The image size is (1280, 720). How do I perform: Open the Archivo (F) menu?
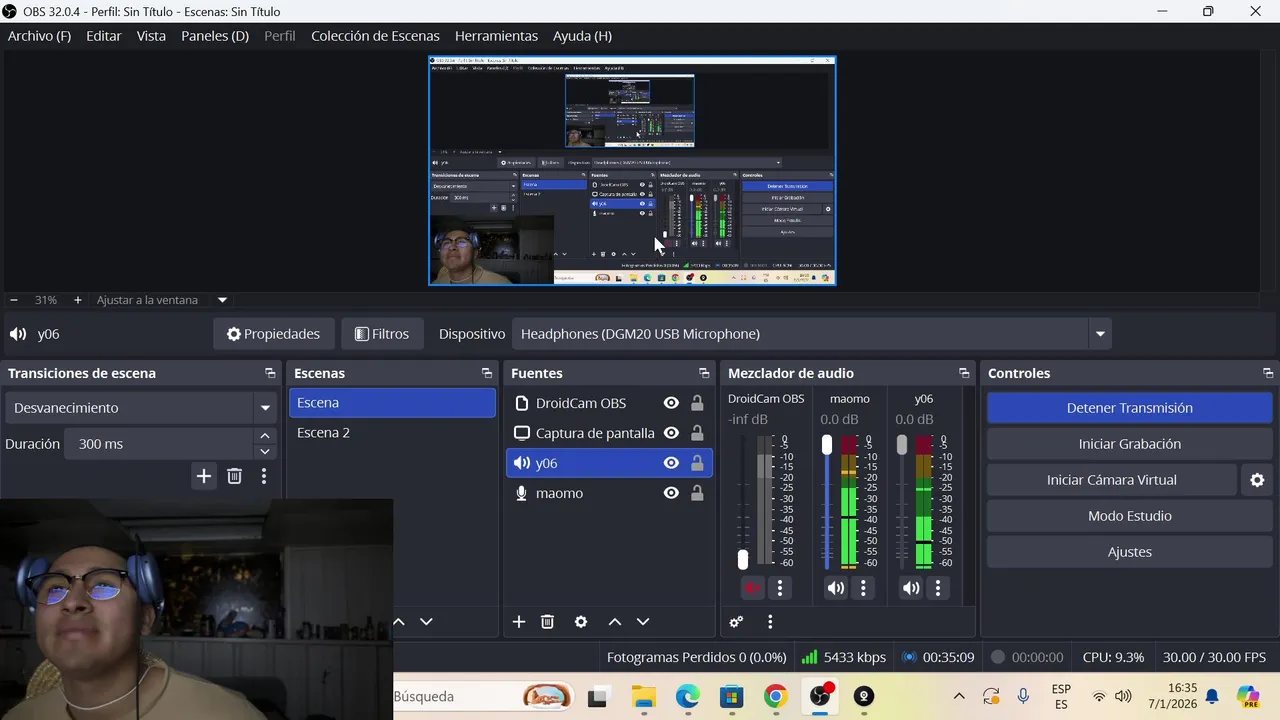39,36
